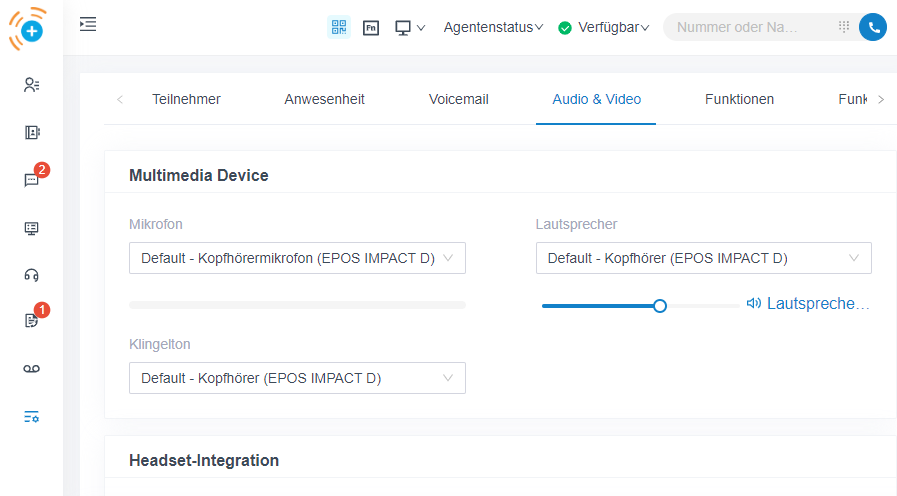Image resolution: width=897 pixels, height=496 pixels.
Task: Collapse the sidebar menu toggle
Action: pos(88,24)
